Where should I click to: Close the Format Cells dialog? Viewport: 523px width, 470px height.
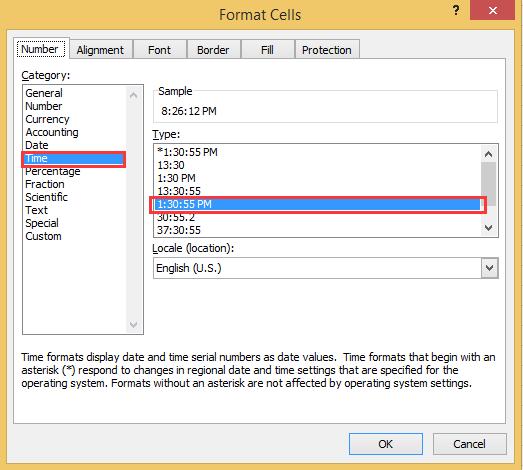click(492, 10)
